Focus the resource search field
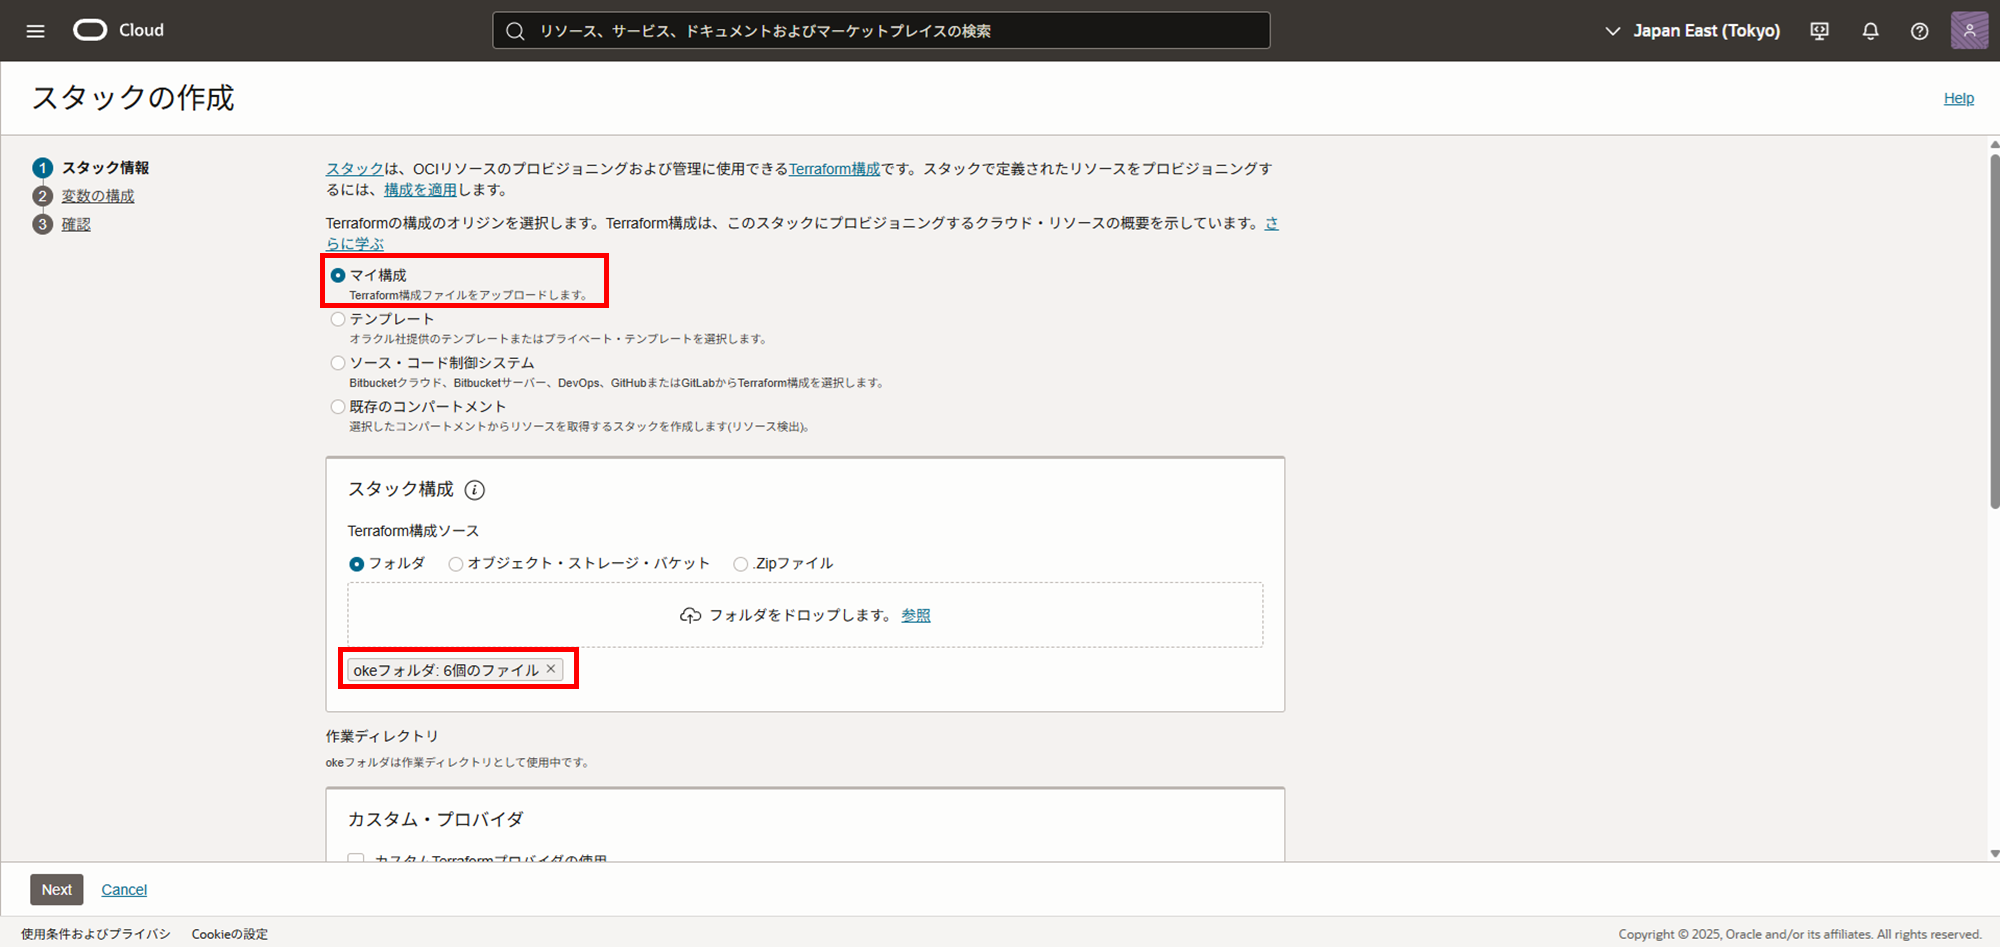Image resolution: width=2000 pixels, height=947 pixels. (881, 31)
